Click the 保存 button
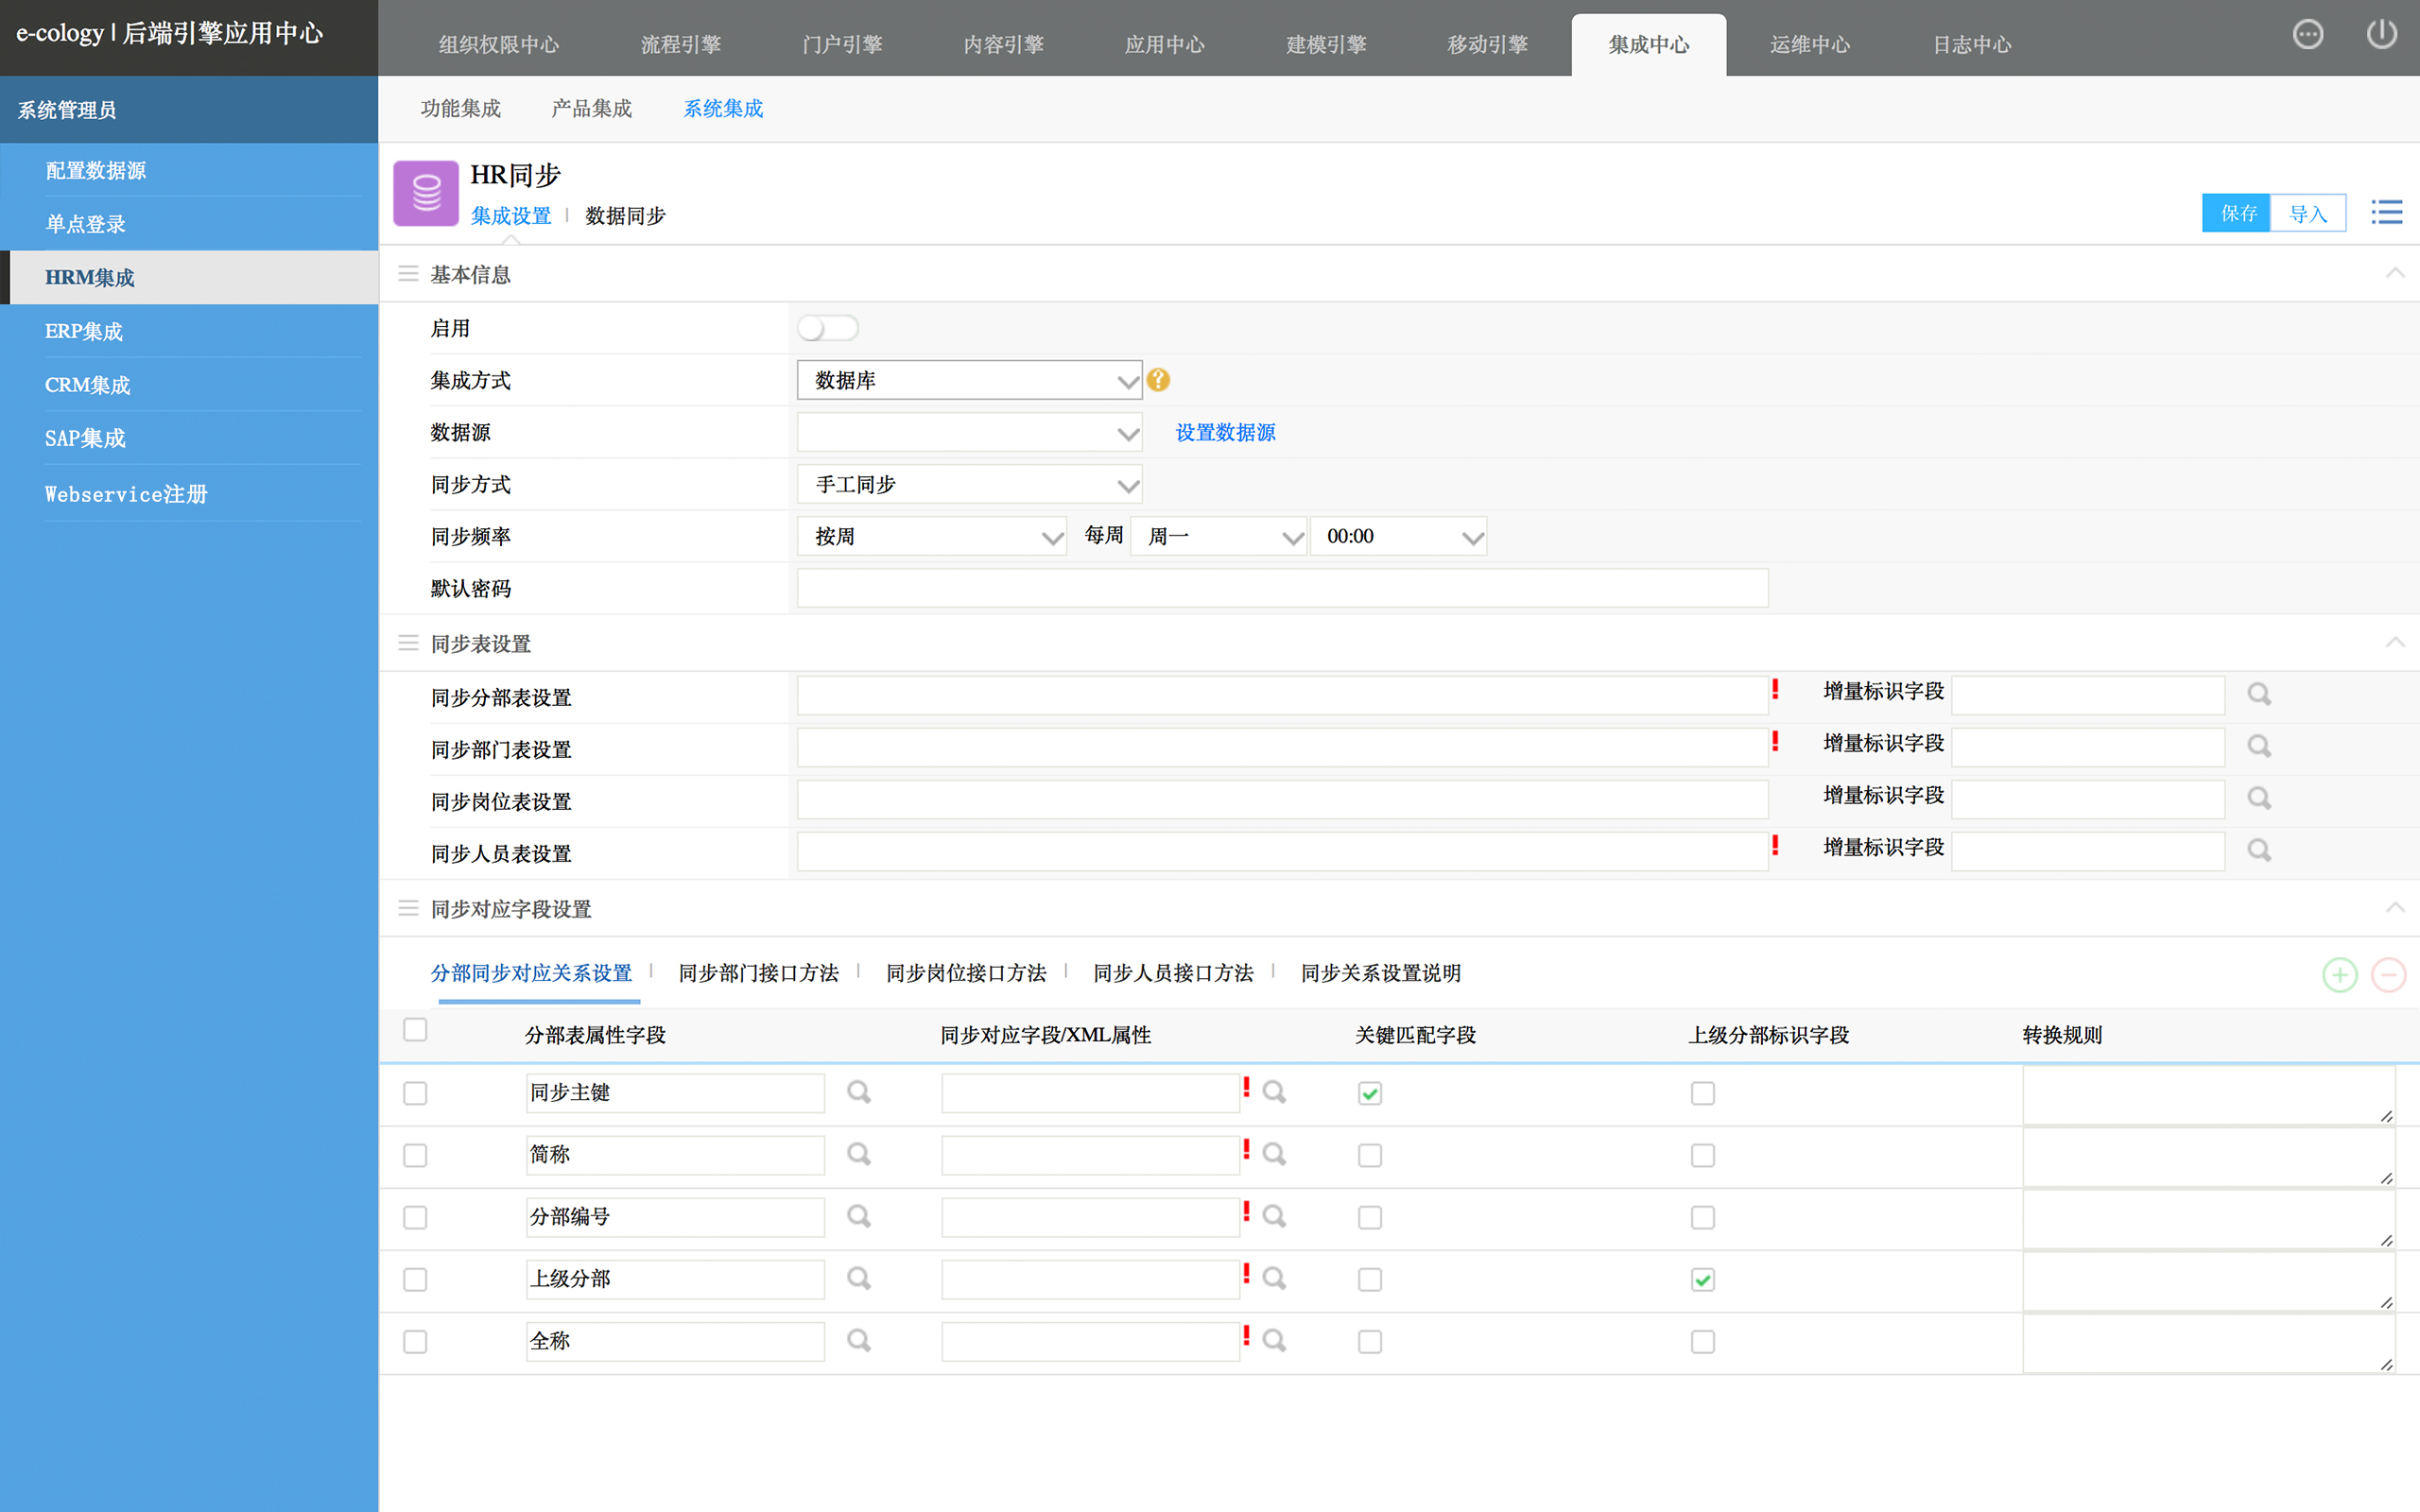Viewport: 2420px width, 1512px height. click(2236, 213)
